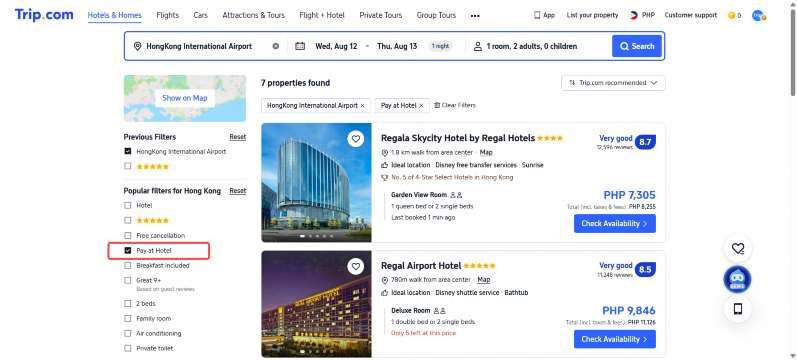Image resolution: width=797 pixels, height=360 pixels.
Task: Open Regal Airport Hotel title
Action: coord(421,266)
